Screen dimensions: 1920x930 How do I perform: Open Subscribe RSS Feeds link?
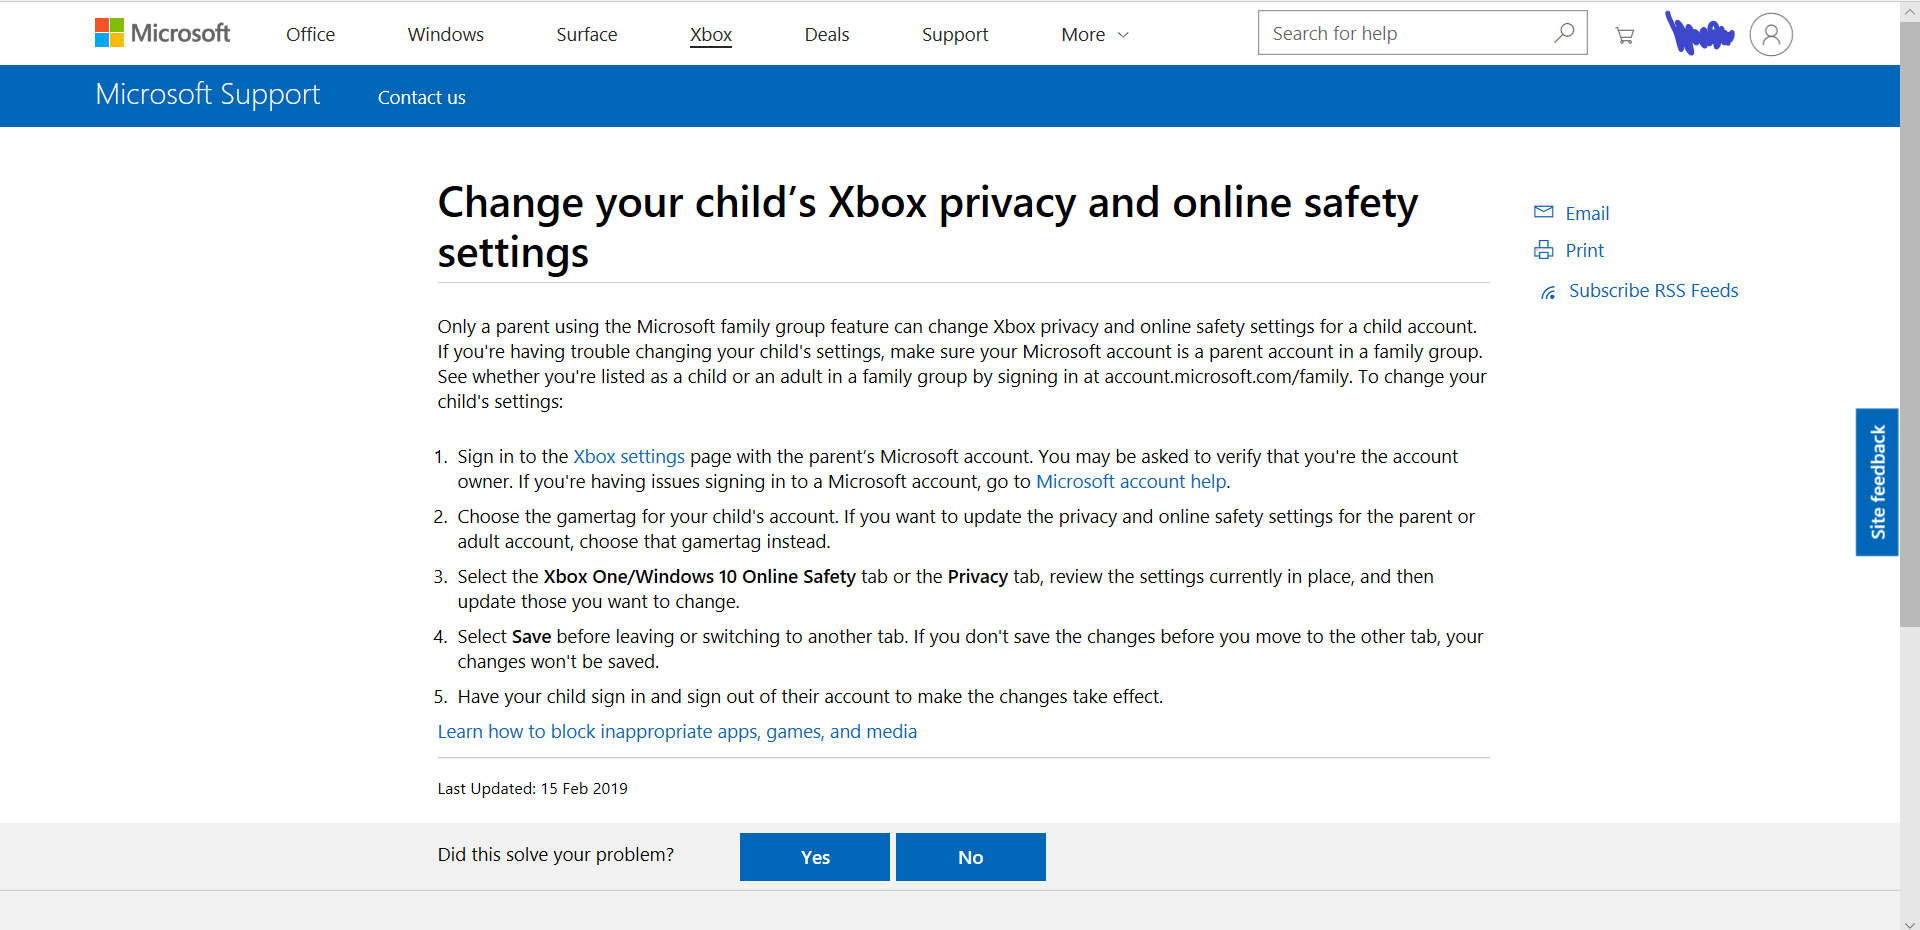click(x=1653, y=290)
